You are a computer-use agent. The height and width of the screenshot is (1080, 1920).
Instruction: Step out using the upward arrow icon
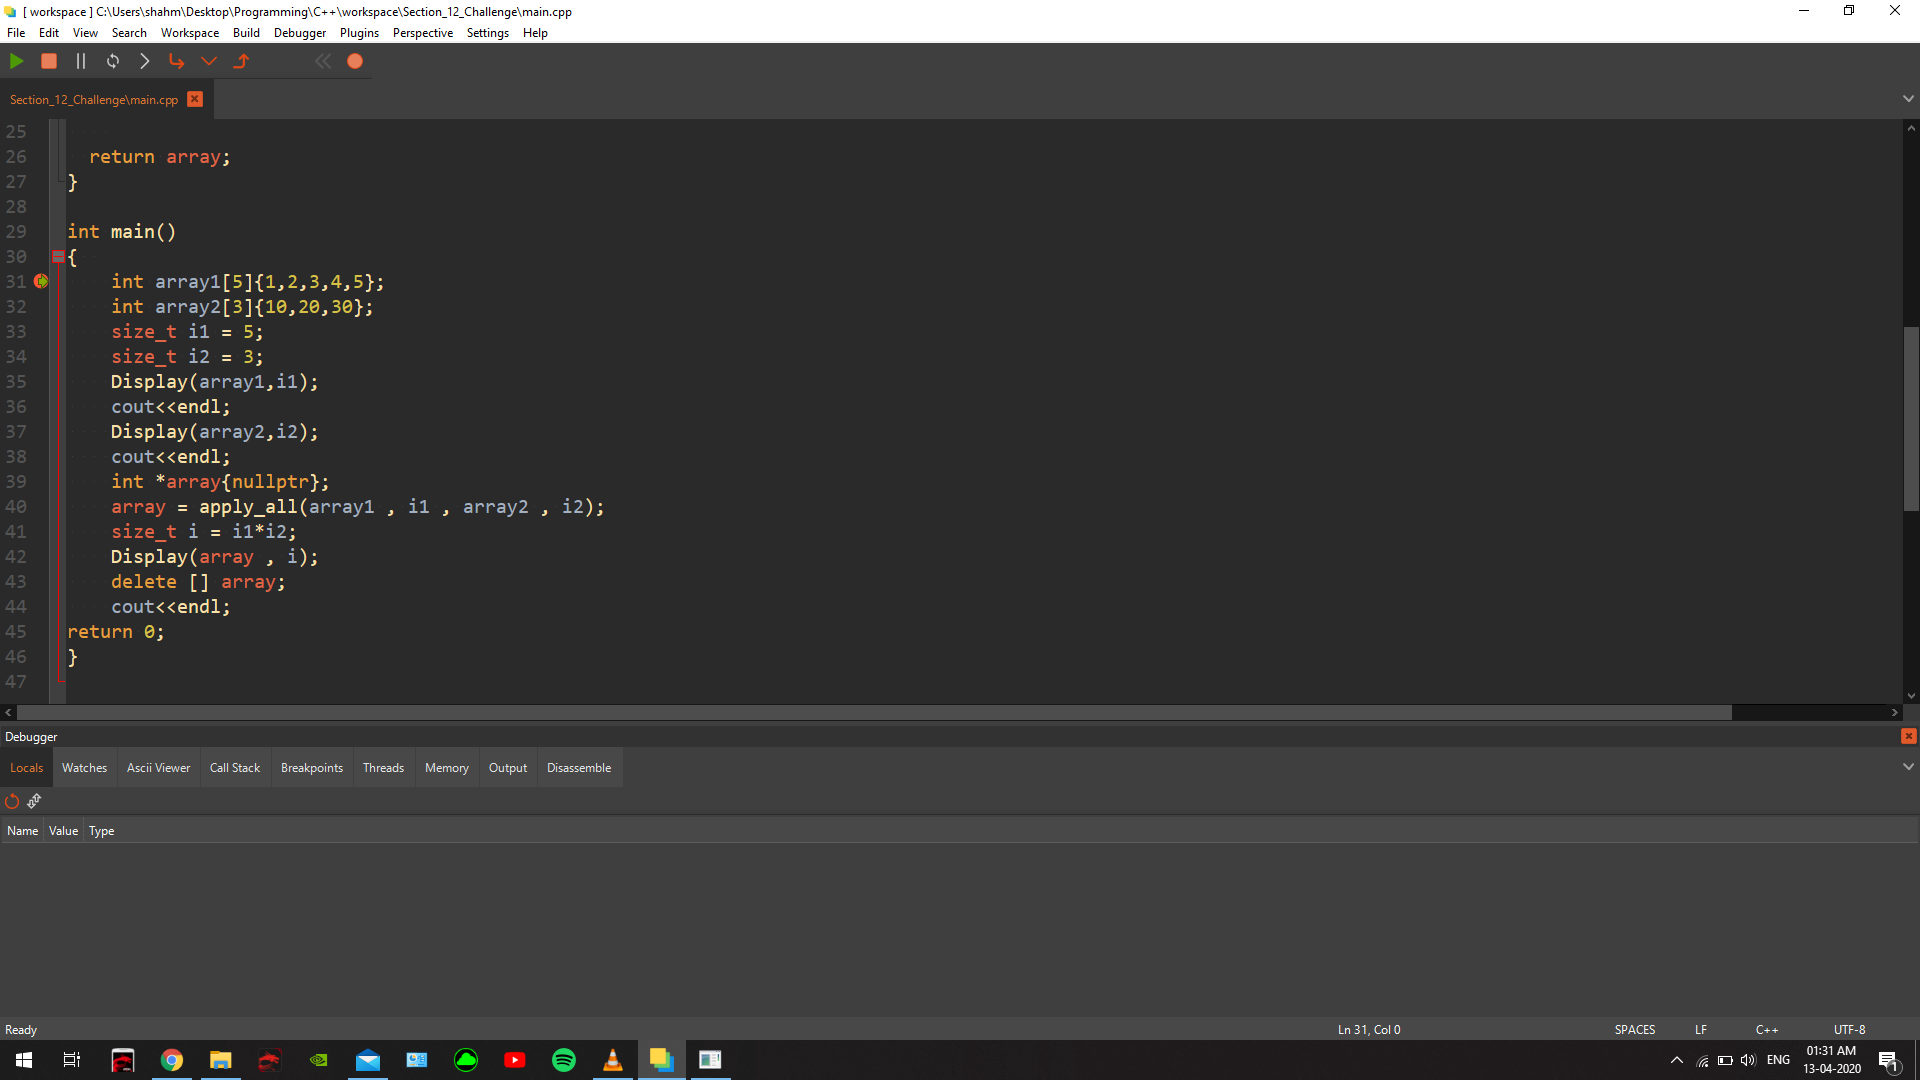coord(241,61)
